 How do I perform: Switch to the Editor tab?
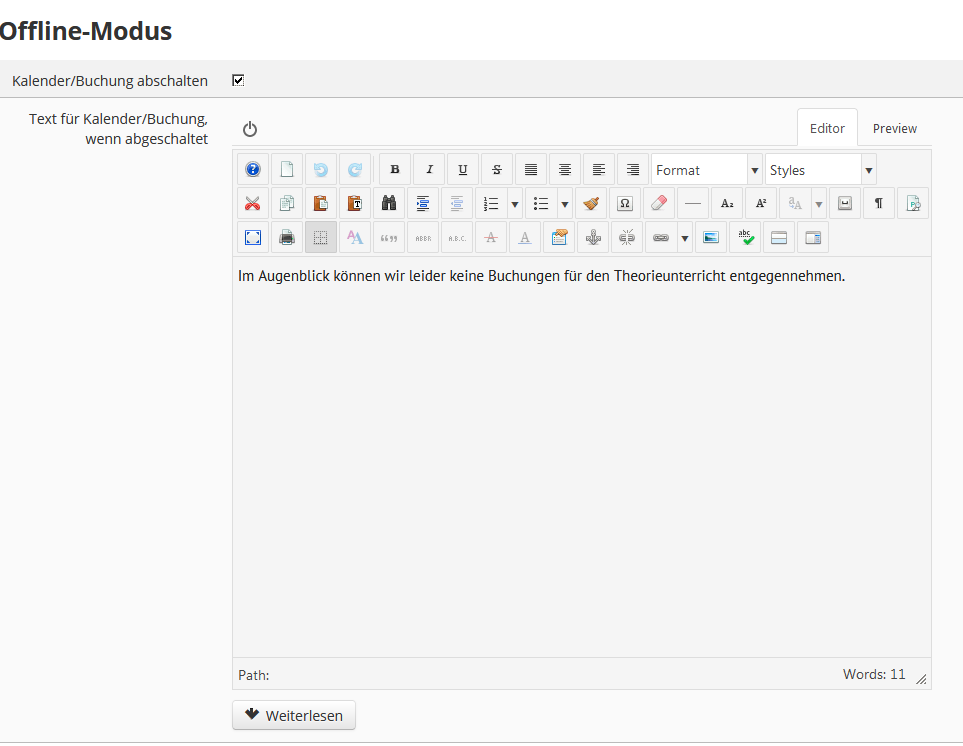point(827,128)
